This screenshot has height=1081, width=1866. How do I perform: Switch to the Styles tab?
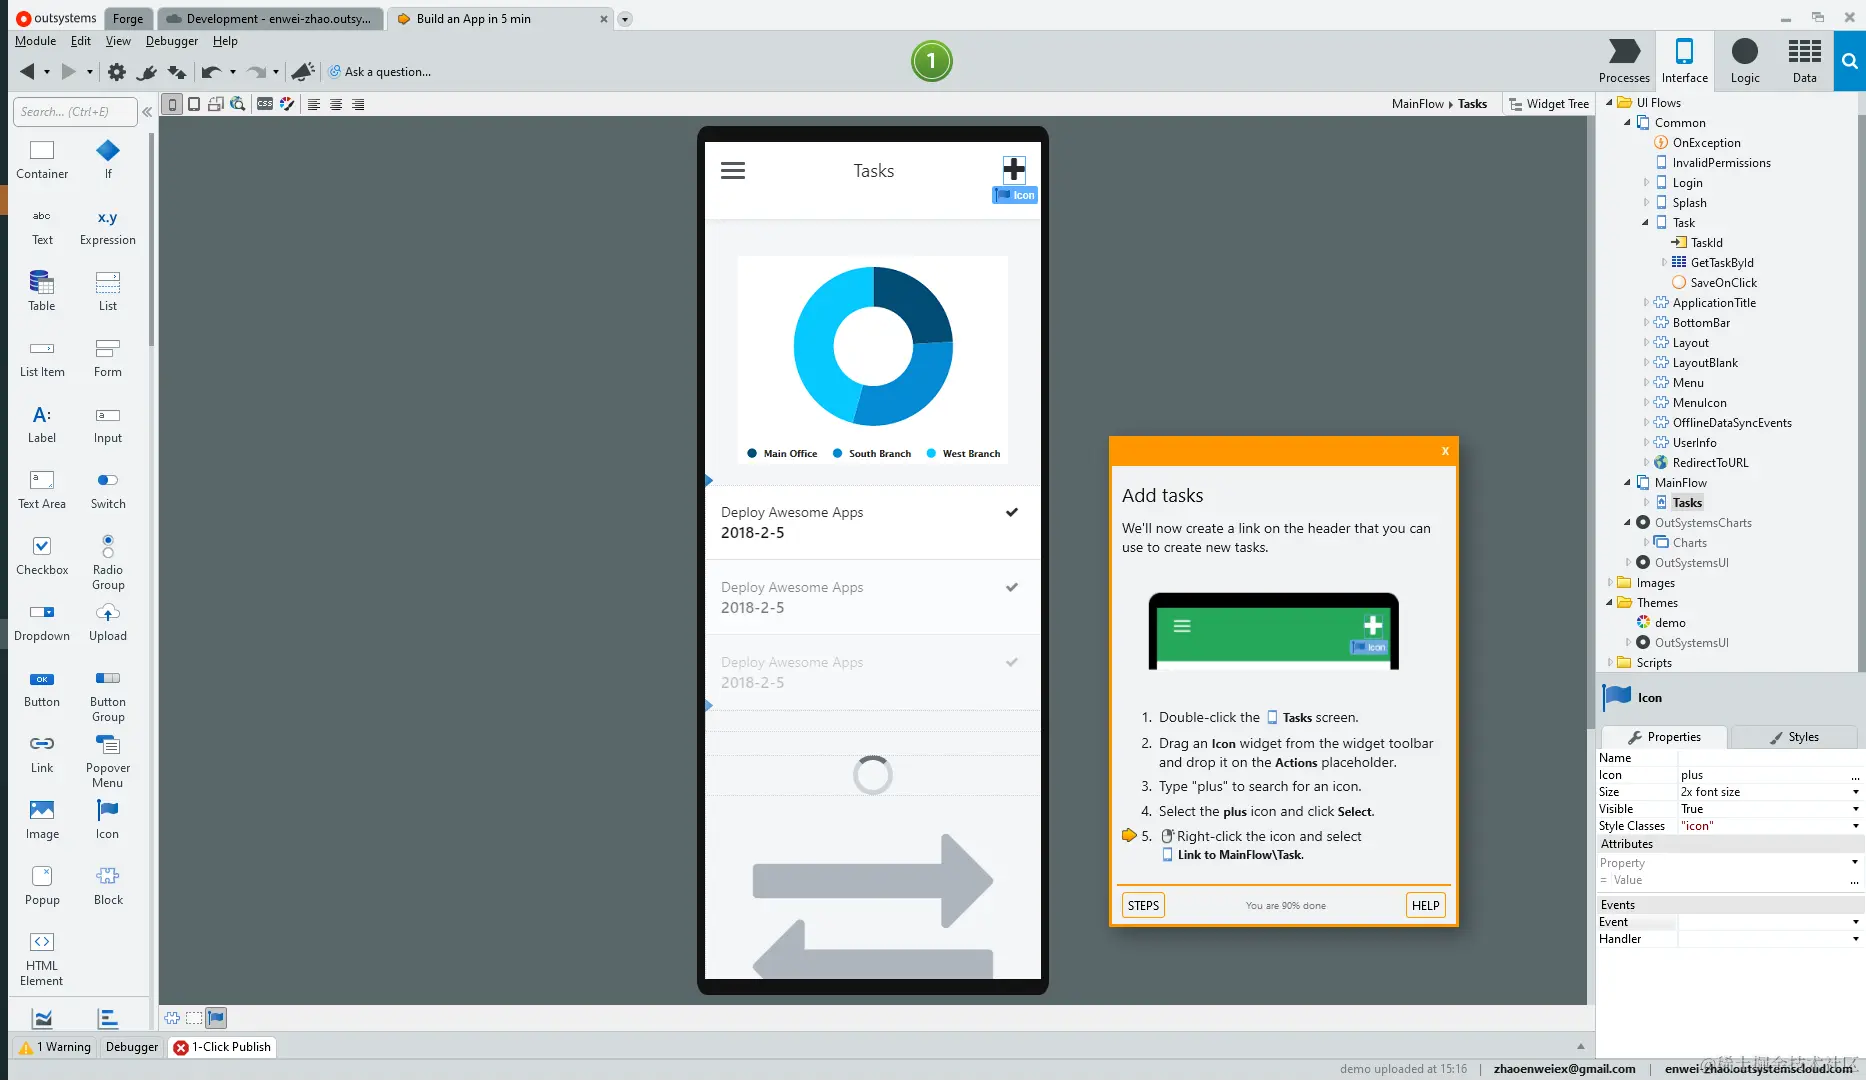[x=1794, y=737]
